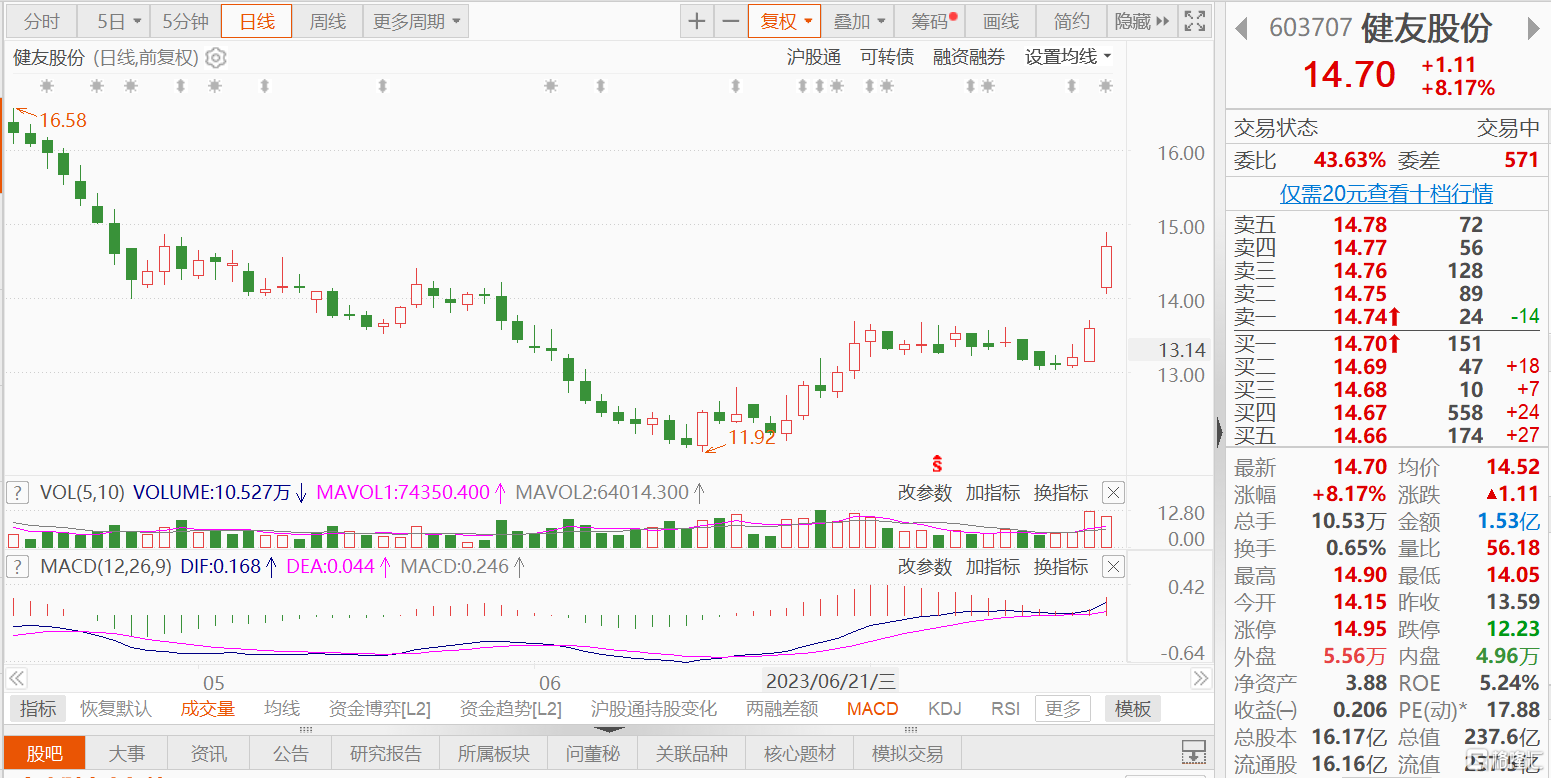Select the RSI indicator
Image resolution: width=1551 pixels, height=778 pixels.
pos(1005,709)
